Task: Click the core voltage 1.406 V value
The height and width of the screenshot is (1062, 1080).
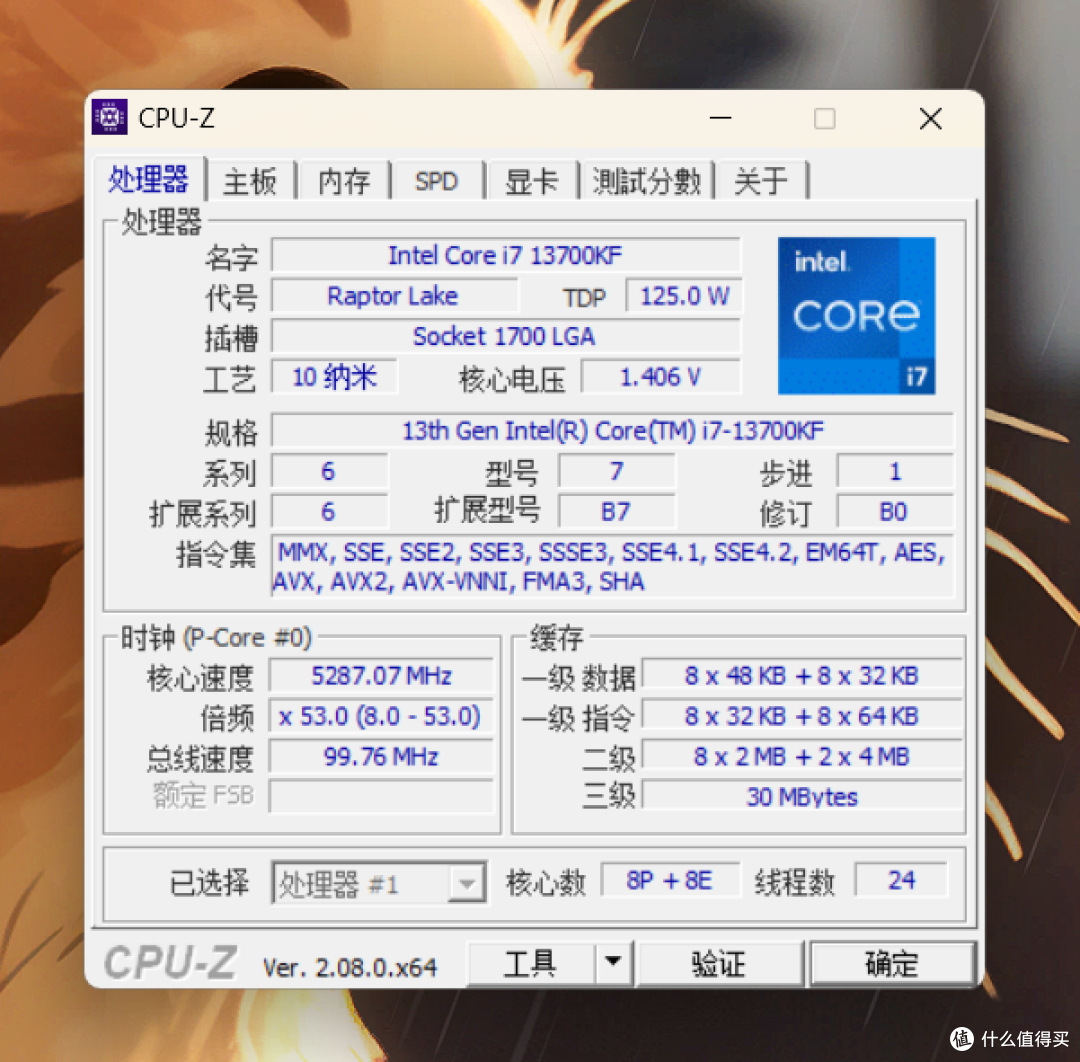Action: [661, 377]
